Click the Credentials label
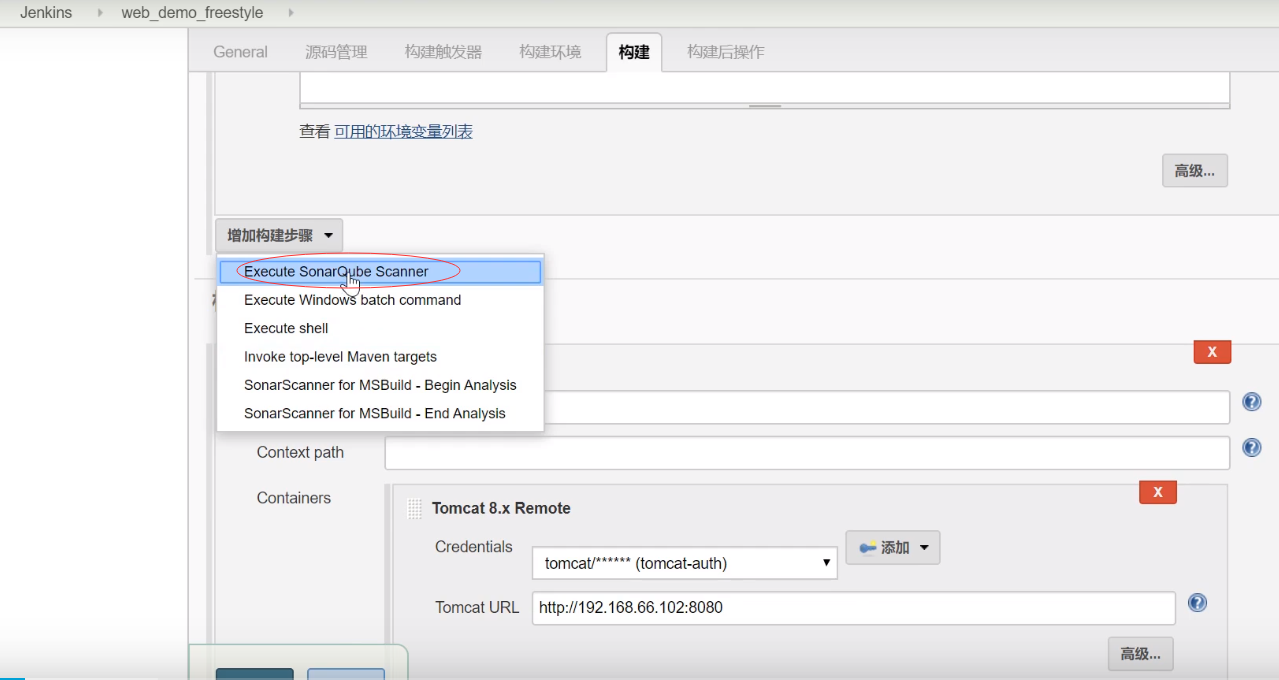1279x680 pixels. [474, 547]
